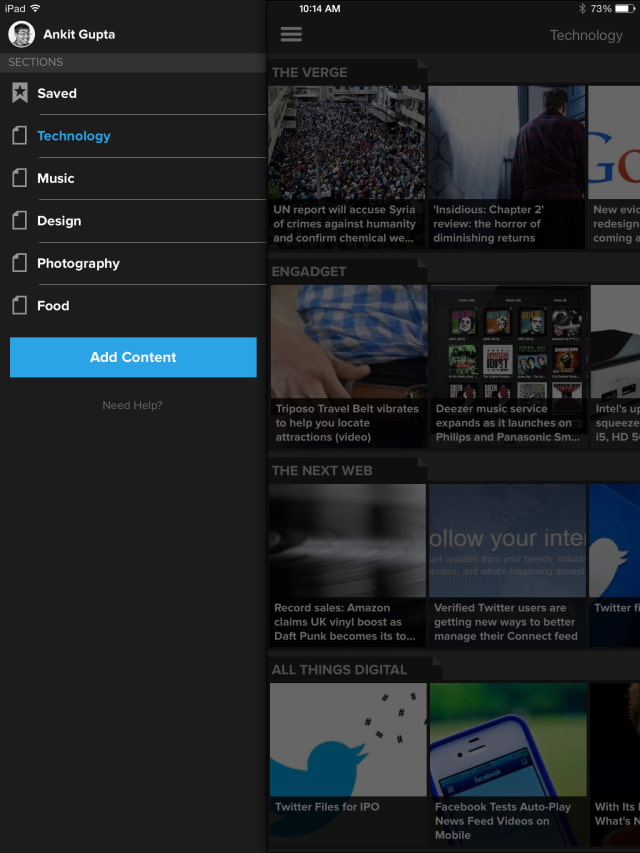Click the Ankit Gupta account name

(79, 34)
